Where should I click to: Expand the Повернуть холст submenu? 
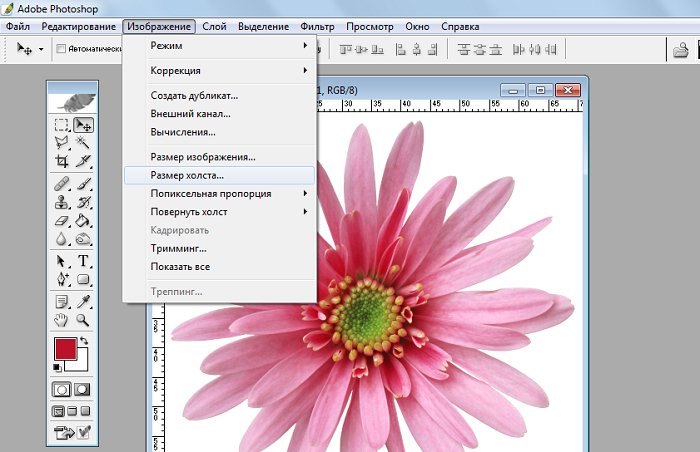[220, 212]
